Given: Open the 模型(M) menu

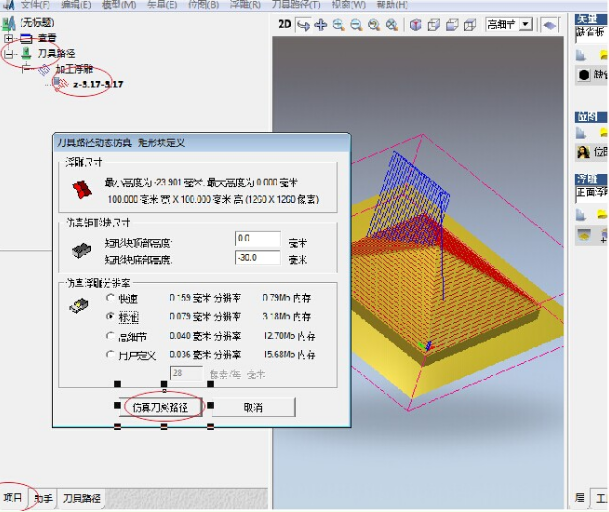Looking at the screenshot, I should [x=119, y=5].
